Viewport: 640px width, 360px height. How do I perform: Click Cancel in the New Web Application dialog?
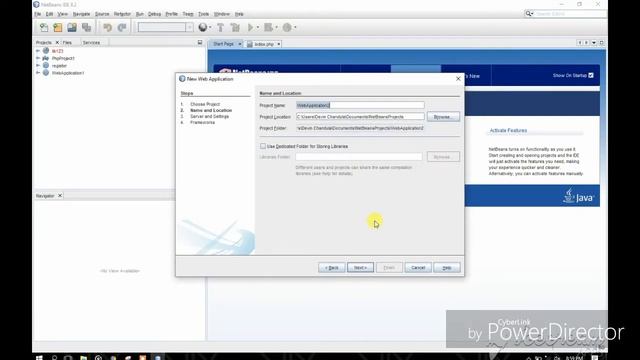[418, 267]
